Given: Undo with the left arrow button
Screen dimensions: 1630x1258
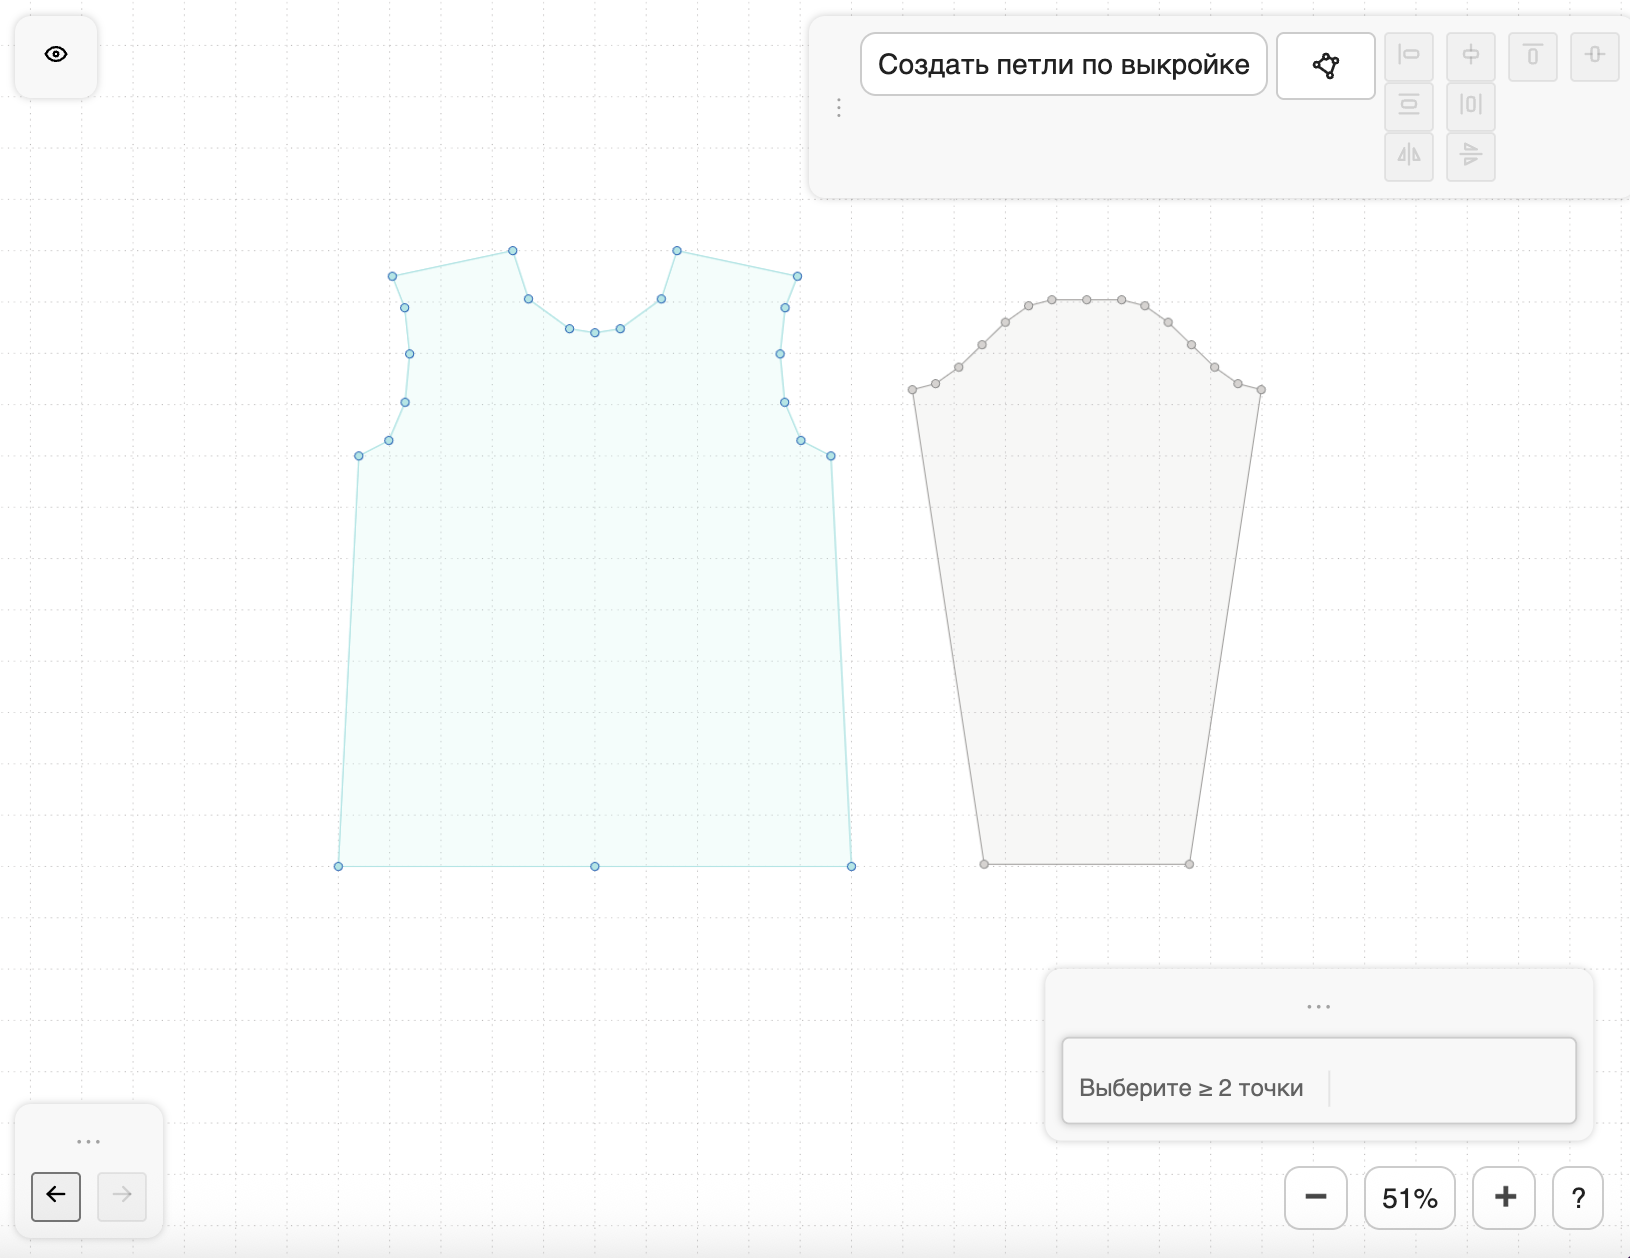Looking at the screenshot, I should tap(56, 1195).
